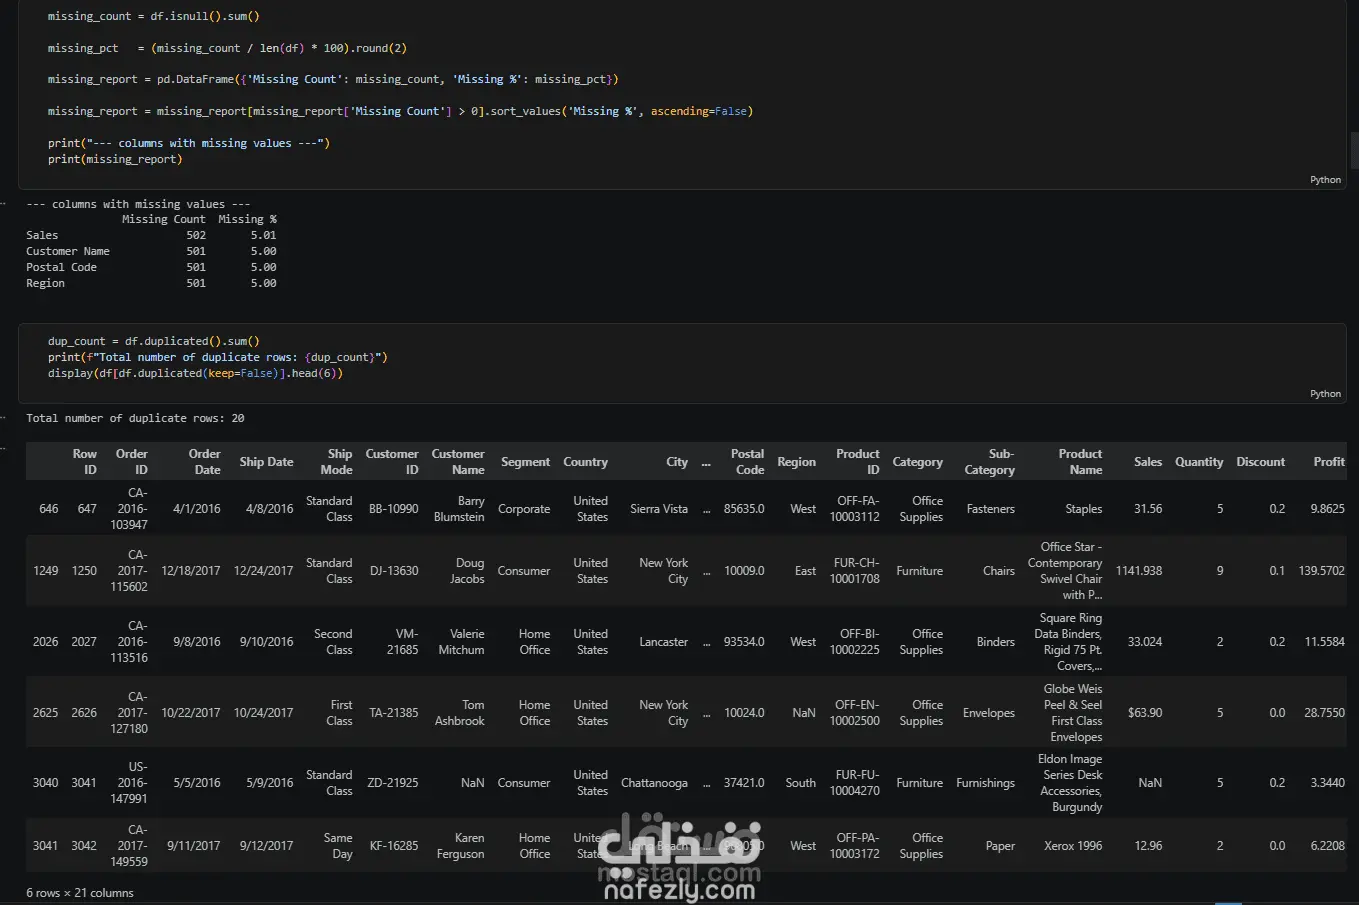Viewport: 1359px width, 905px height.
Task: Select the profit value 9.8625
Action: pyautogui.click(x=1327, y=509)
